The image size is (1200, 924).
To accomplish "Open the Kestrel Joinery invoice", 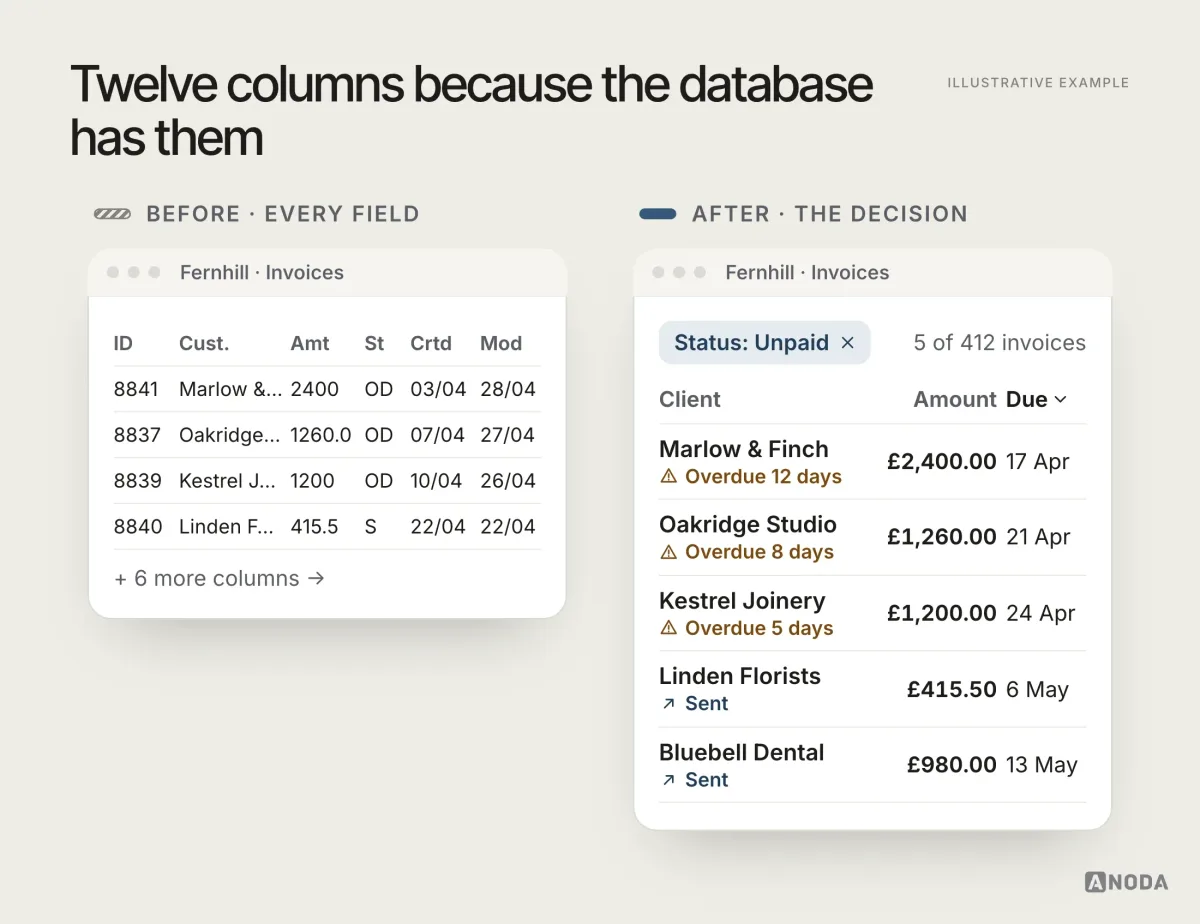I will click(x=872, y=613).
